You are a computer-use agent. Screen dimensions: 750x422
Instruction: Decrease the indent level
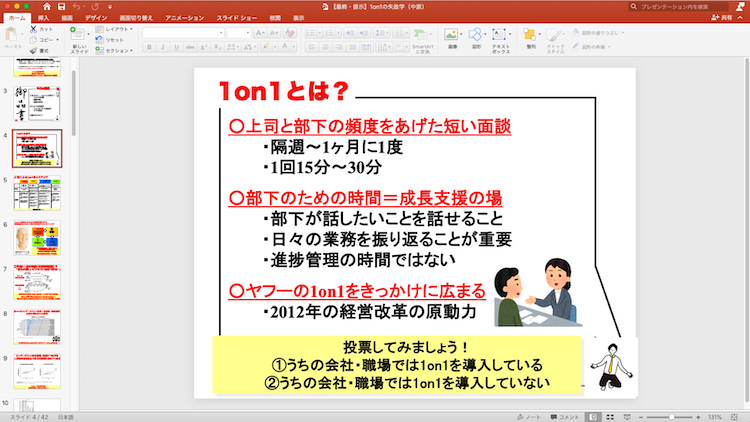[350, 33]
